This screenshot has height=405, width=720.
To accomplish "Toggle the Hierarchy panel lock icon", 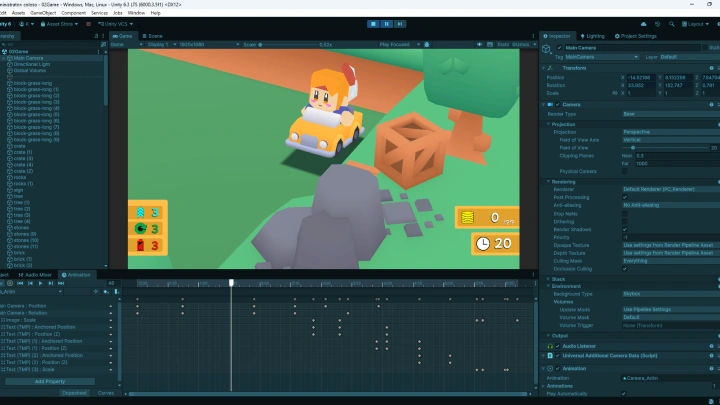I will [x=96, y=36].
